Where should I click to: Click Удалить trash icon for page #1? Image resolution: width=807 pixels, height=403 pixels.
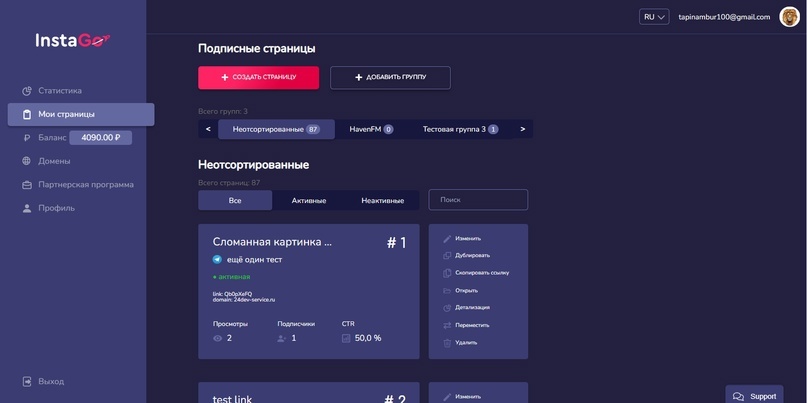(x=447, y=343)
